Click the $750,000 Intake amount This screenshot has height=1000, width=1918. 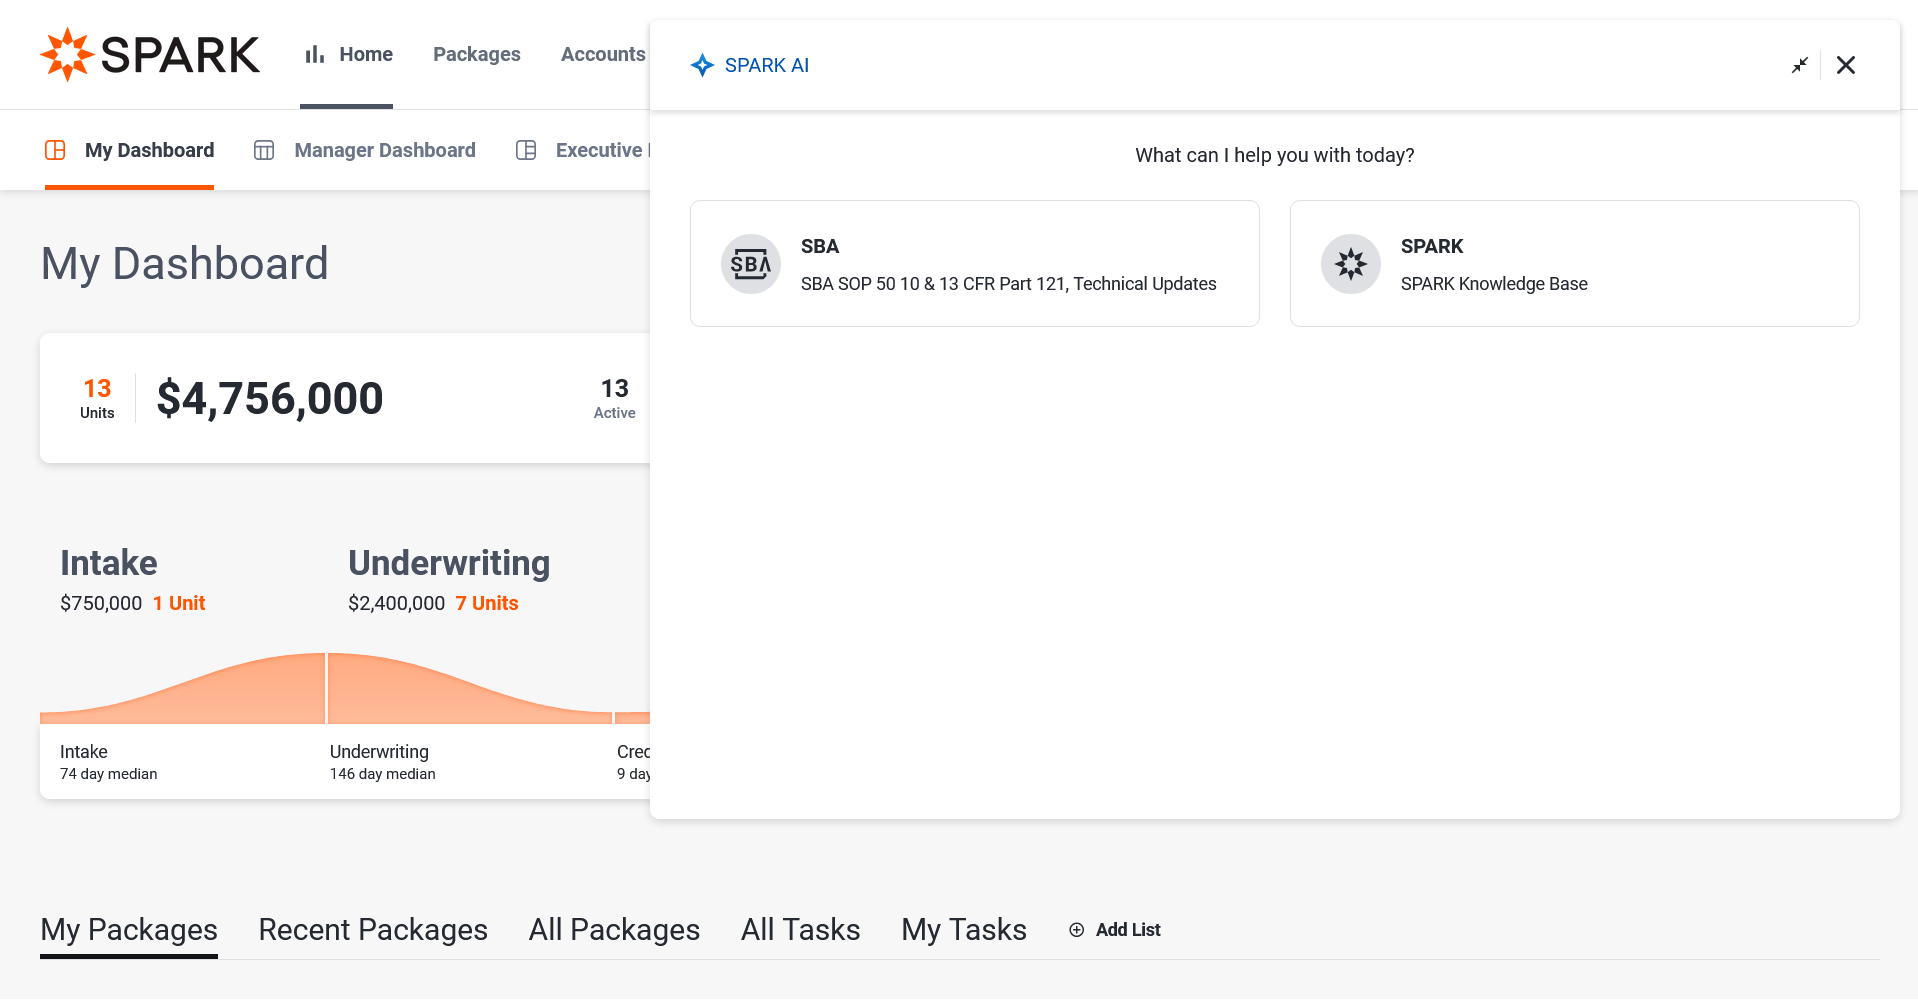[101, 603]
